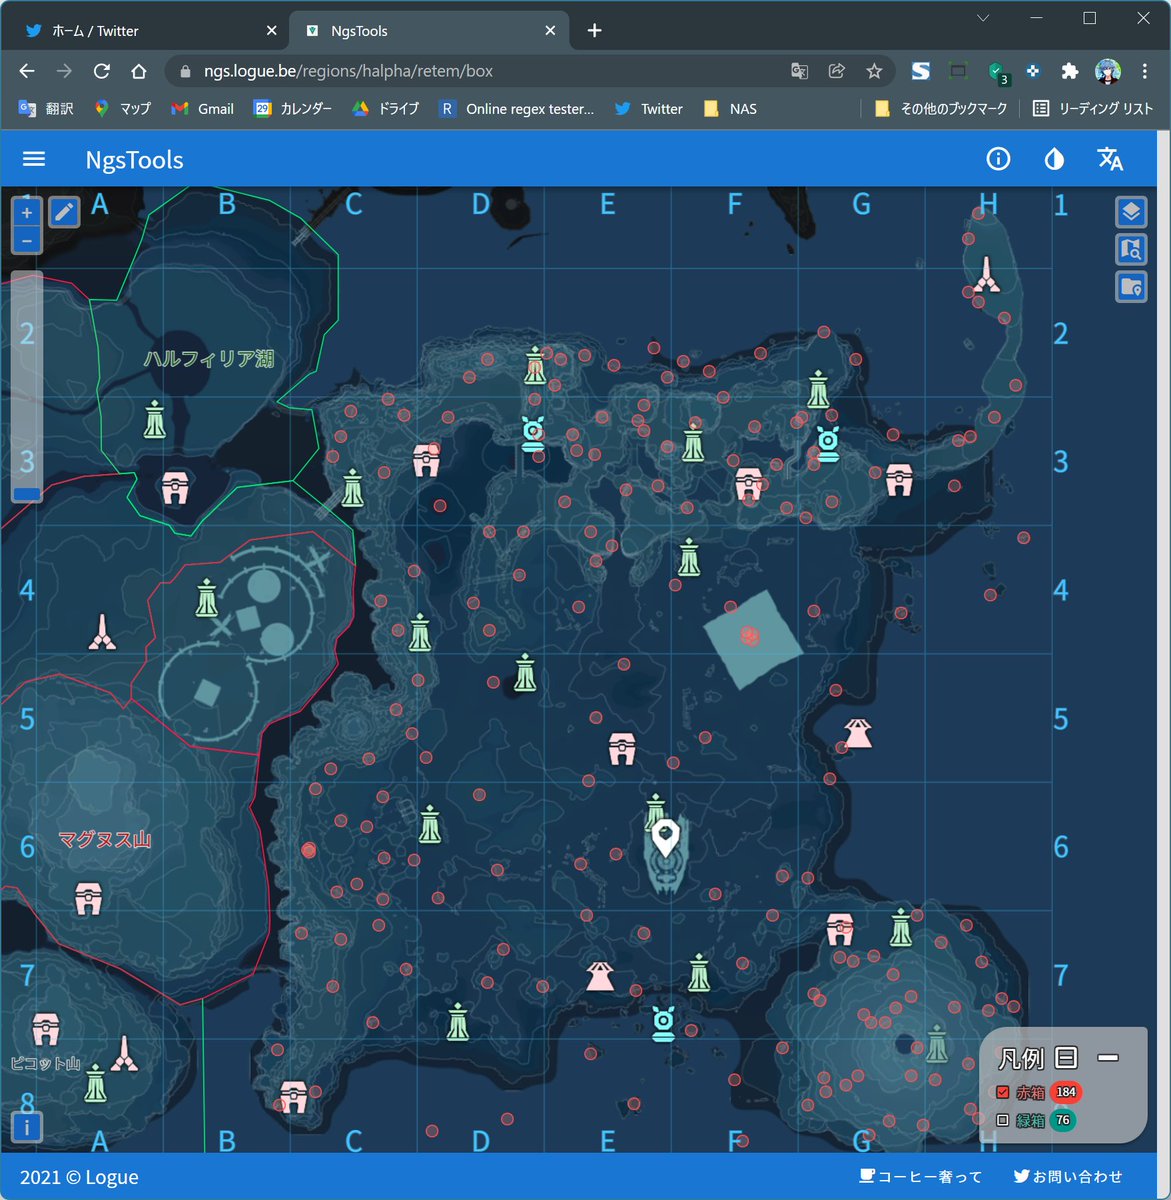Expand the その他のブックマーク folder

pyautogui.click(x=940, y=109)
